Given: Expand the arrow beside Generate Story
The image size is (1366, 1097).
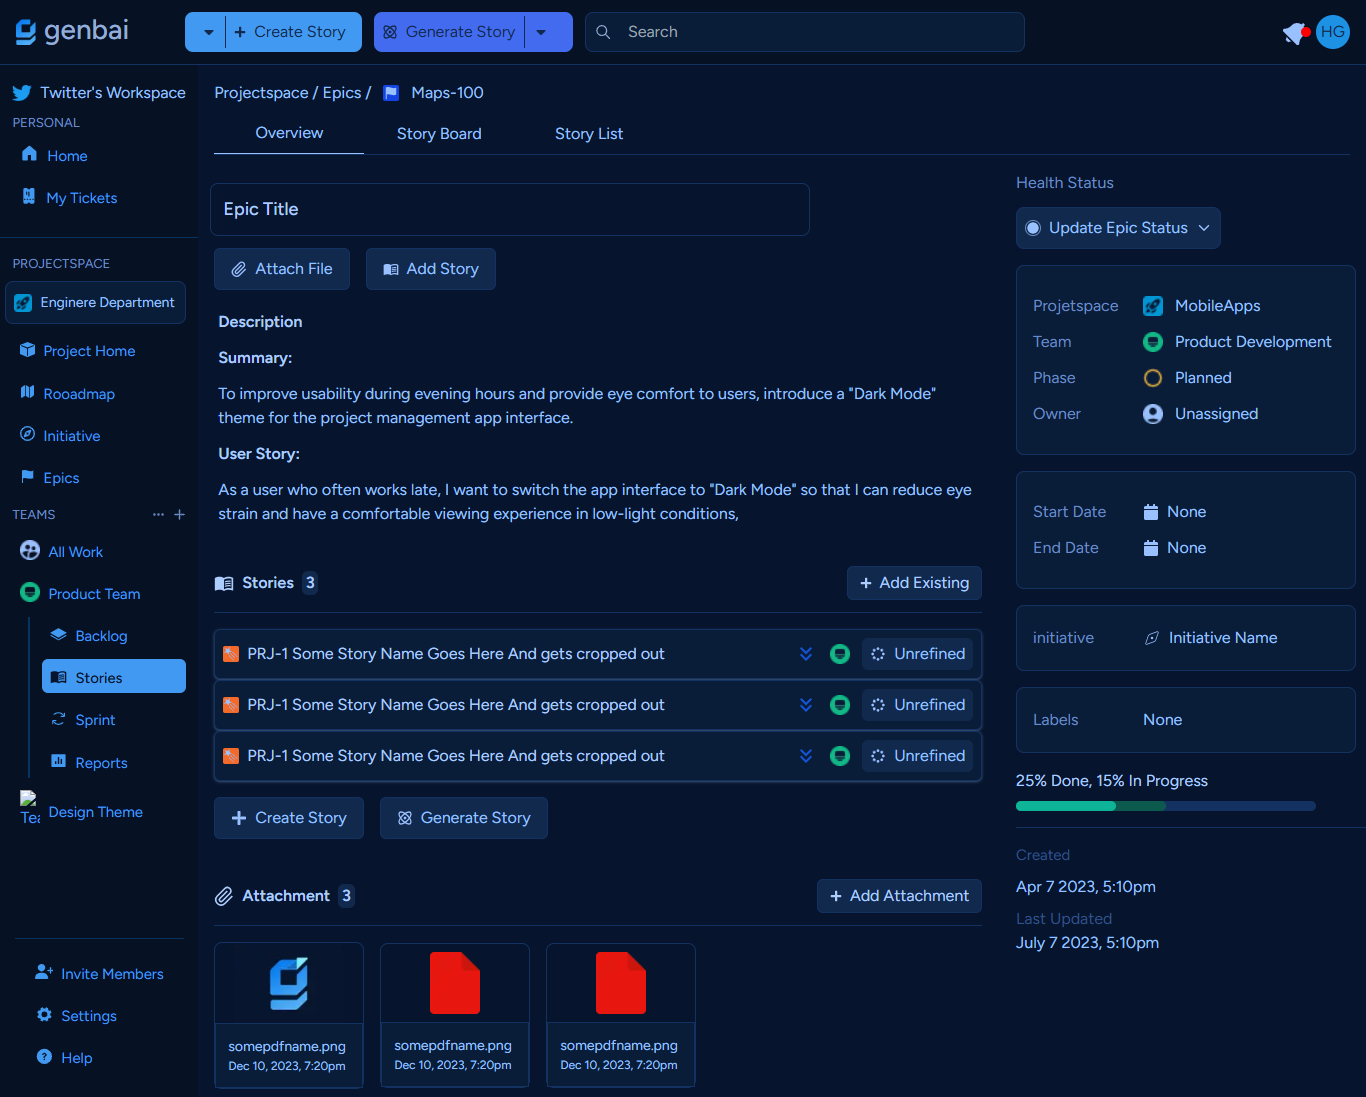Looking at the screenshot, I should [541, 32].
